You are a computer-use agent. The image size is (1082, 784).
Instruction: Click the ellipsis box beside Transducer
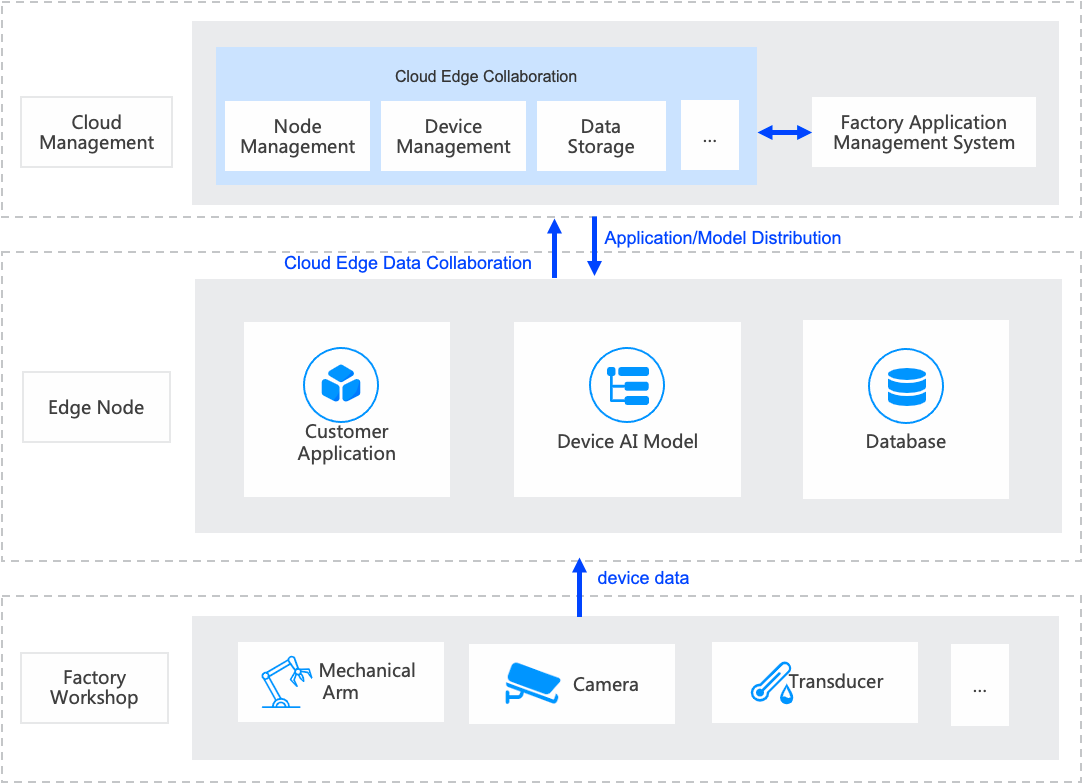tap(980, 685)
